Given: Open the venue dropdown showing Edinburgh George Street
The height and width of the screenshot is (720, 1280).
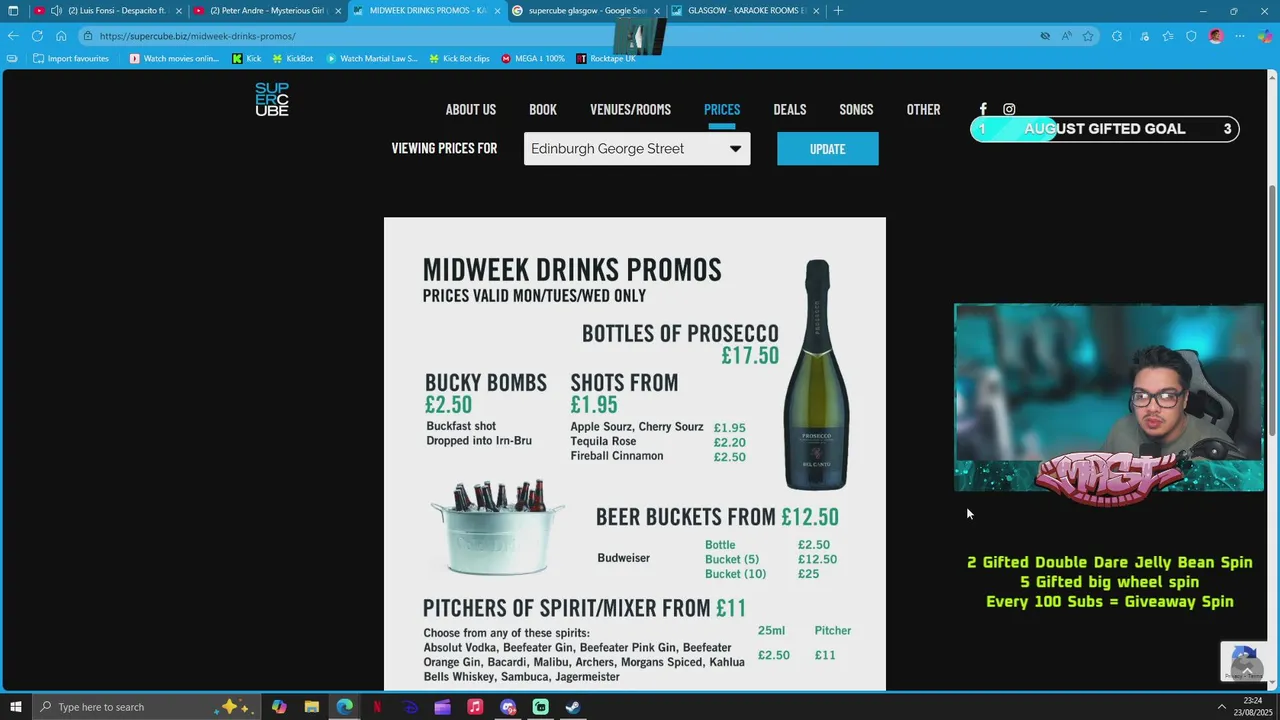Looking at the screenshot, I should point(637,149).
